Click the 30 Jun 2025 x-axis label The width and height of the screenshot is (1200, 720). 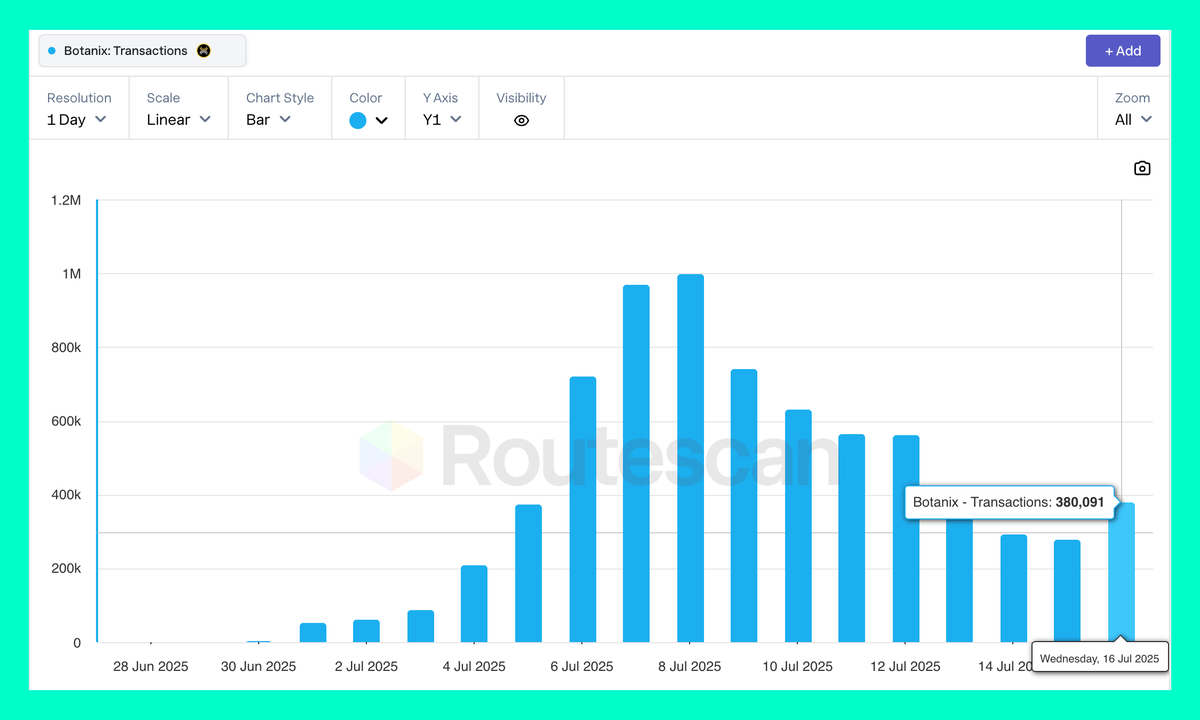click(259, 666)
